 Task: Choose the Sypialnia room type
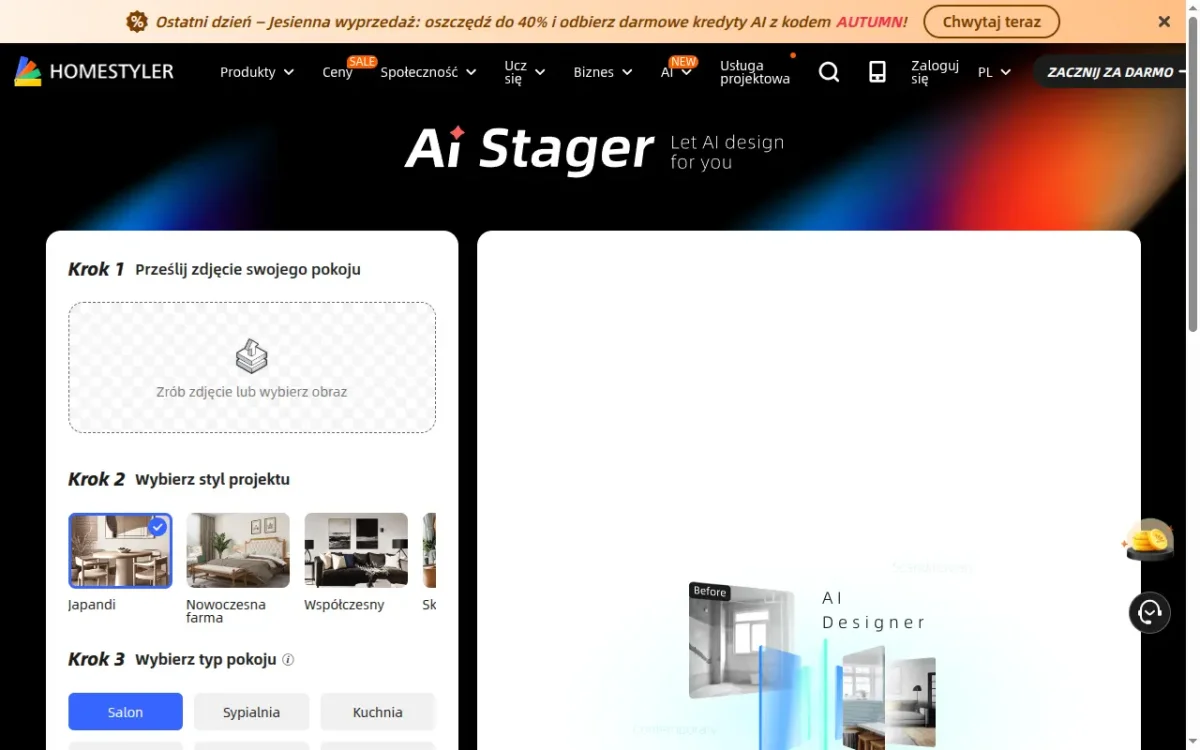click(x=251, y=712)
